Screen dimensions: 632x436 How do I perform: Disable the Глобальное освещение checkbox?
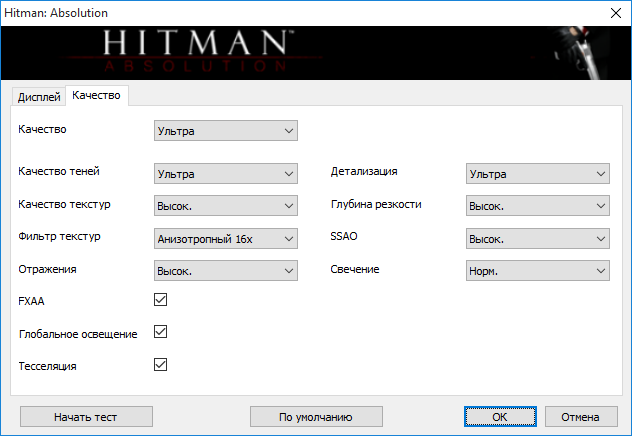click(160, 332)
